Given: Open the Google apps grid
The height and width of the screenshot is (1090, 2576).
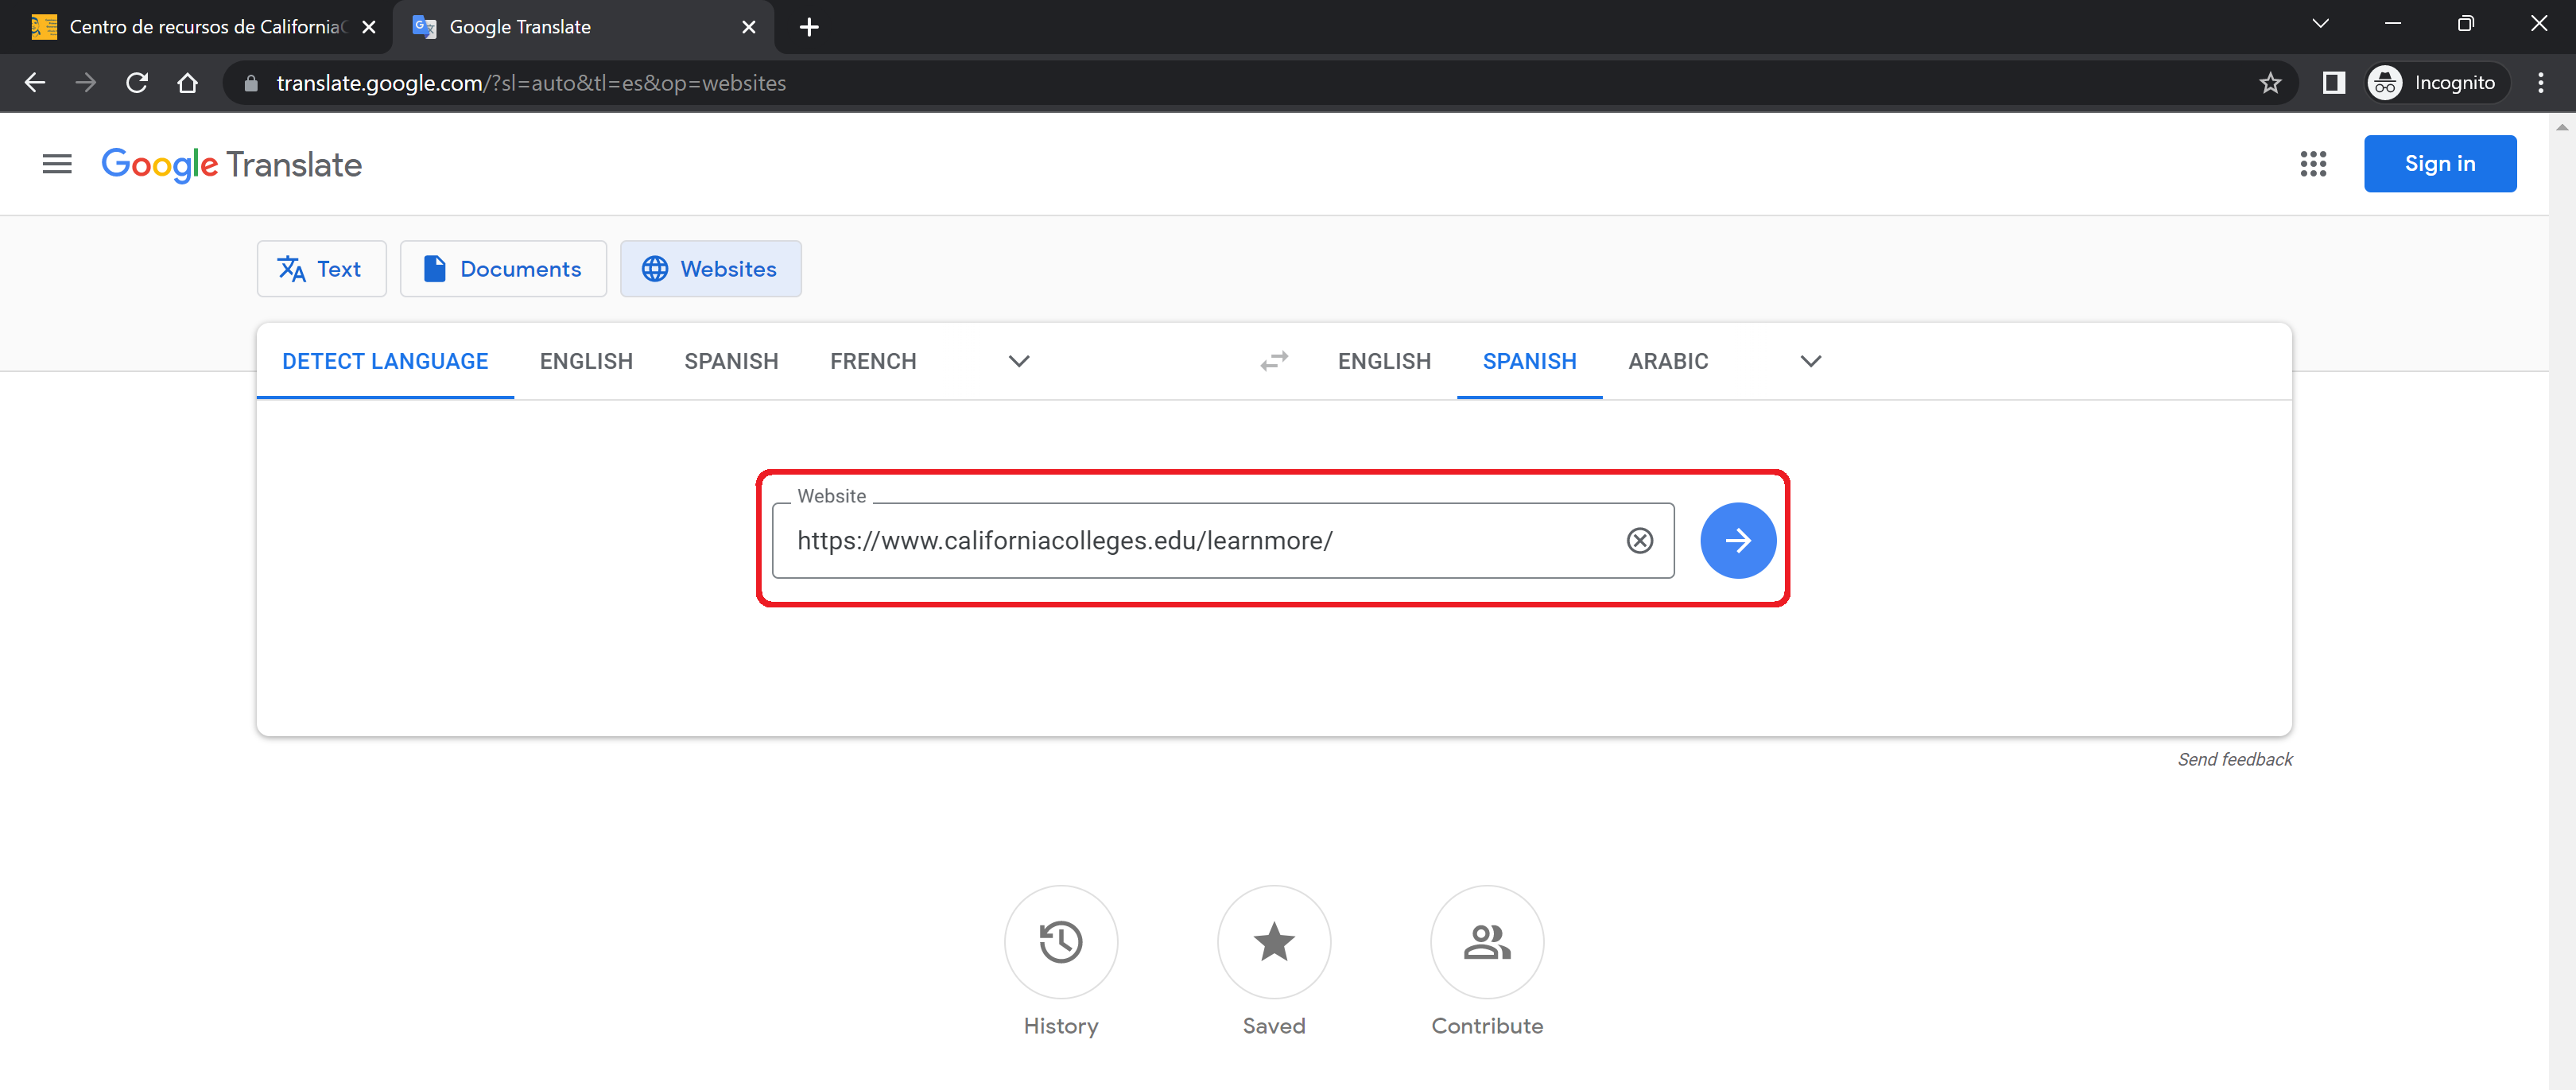Looking at the screenshot, I should tap(2313, 164).
